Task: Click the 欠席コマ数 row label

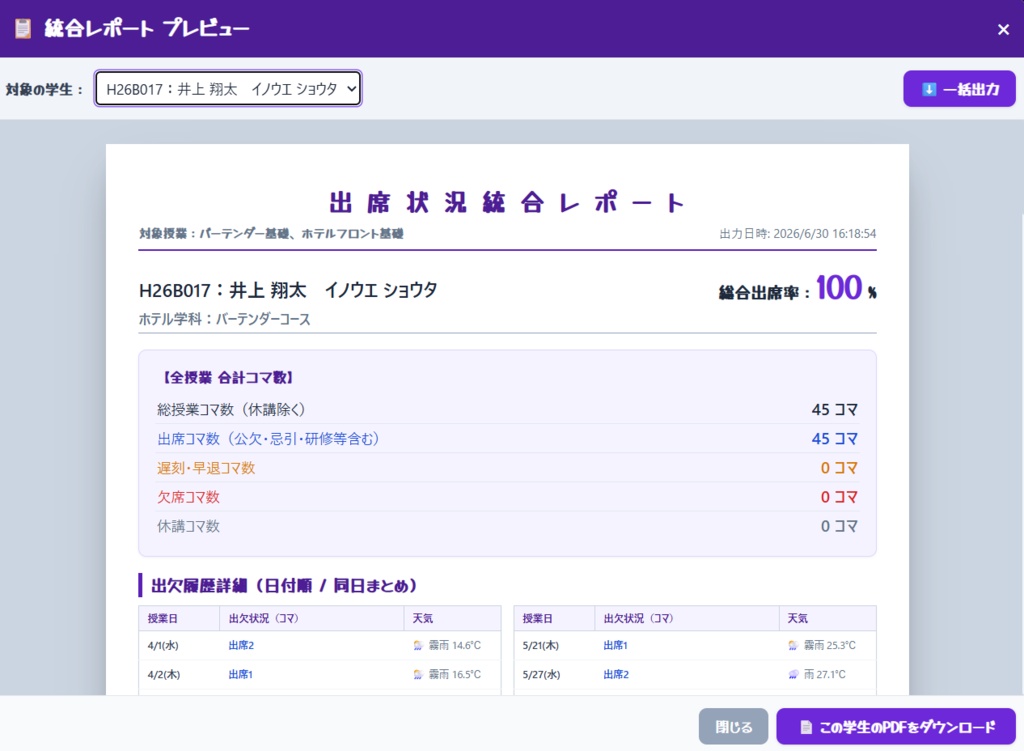Action: point(188,497)
